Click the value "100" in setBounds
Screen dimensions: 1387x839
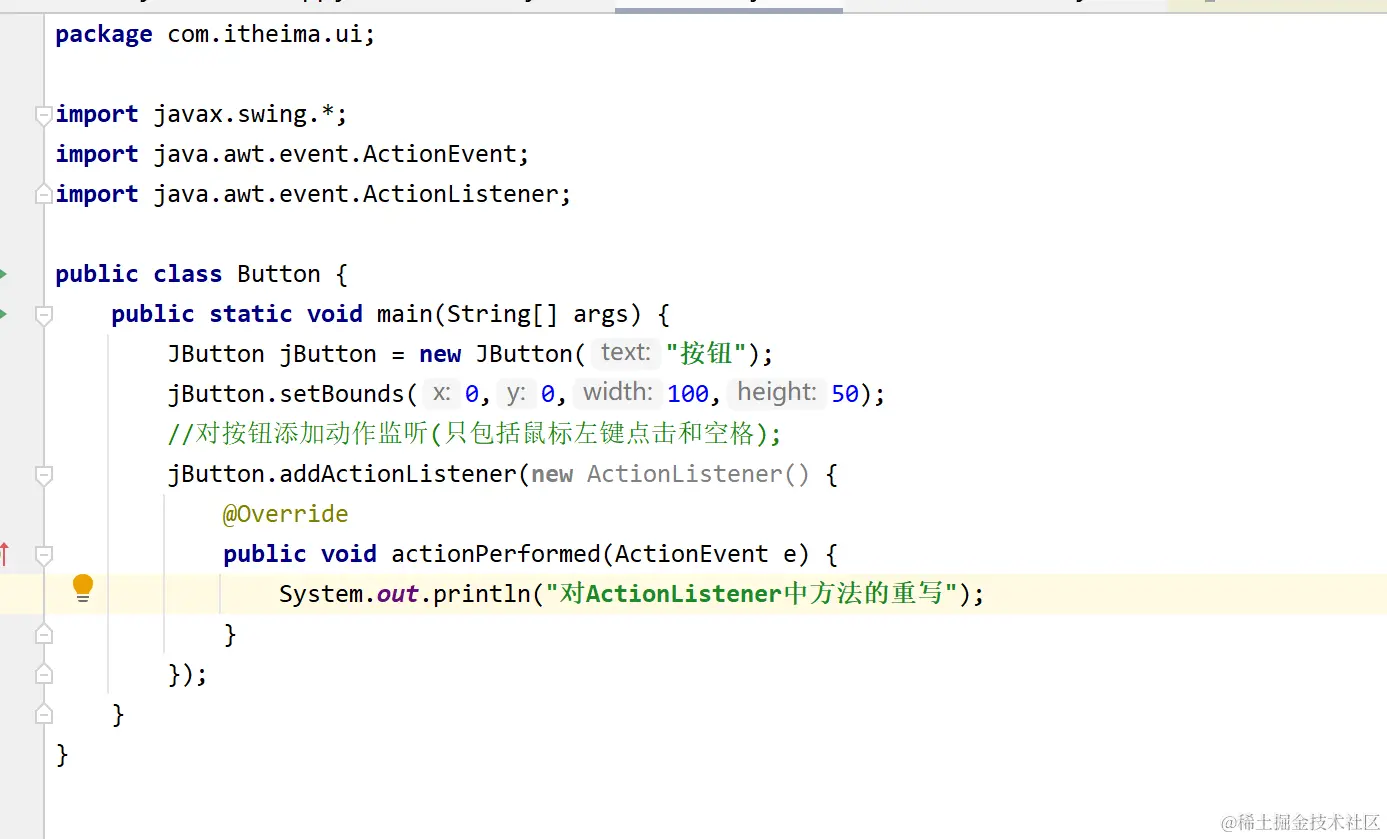pyautogui.click(x=688, y=394)
